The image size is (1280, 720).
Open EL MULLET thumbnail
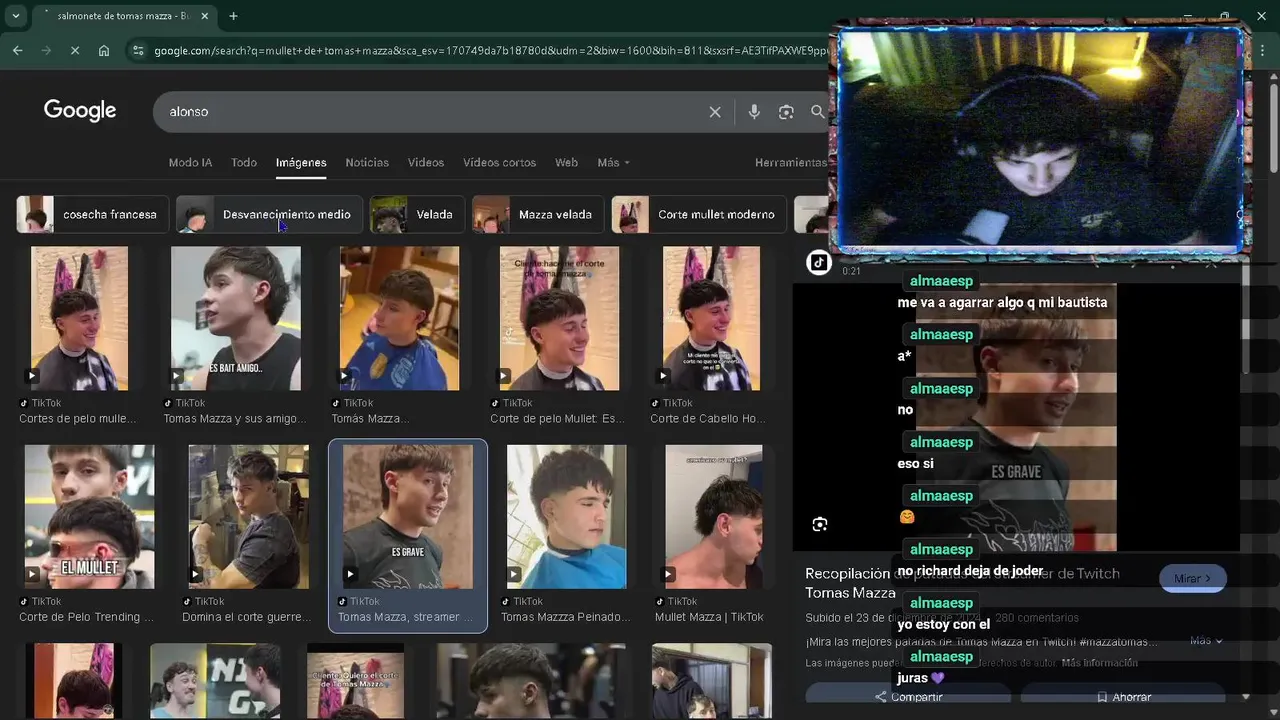pos(89,516)
